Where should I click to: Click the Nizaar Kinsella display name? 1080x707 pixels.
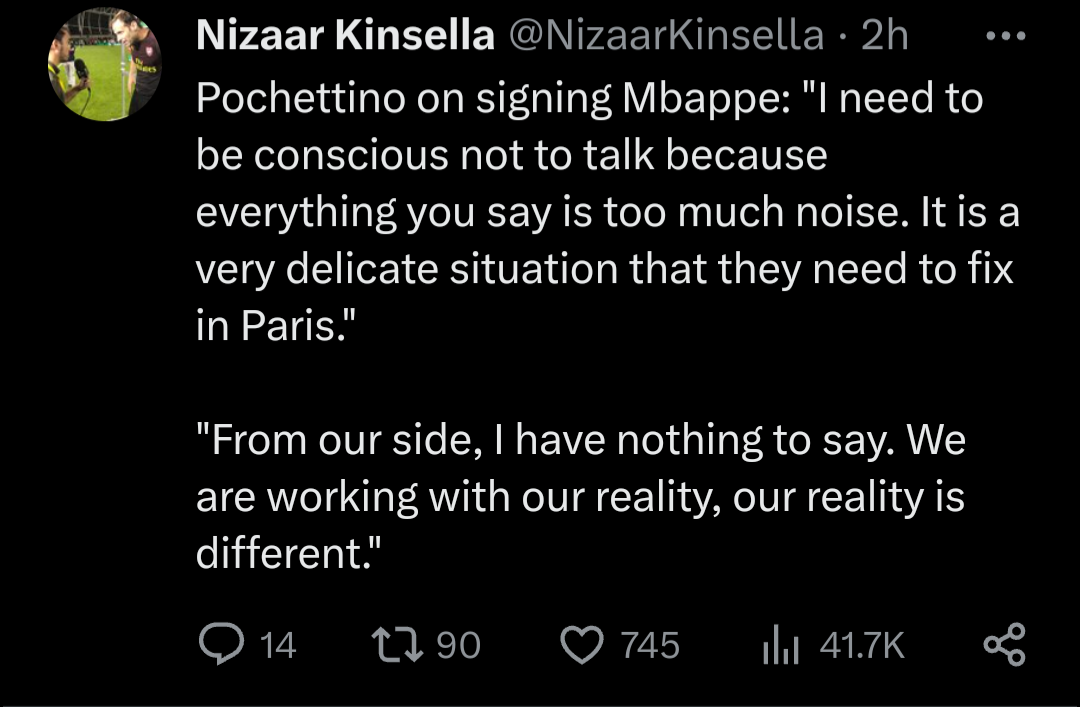[346, 37]
